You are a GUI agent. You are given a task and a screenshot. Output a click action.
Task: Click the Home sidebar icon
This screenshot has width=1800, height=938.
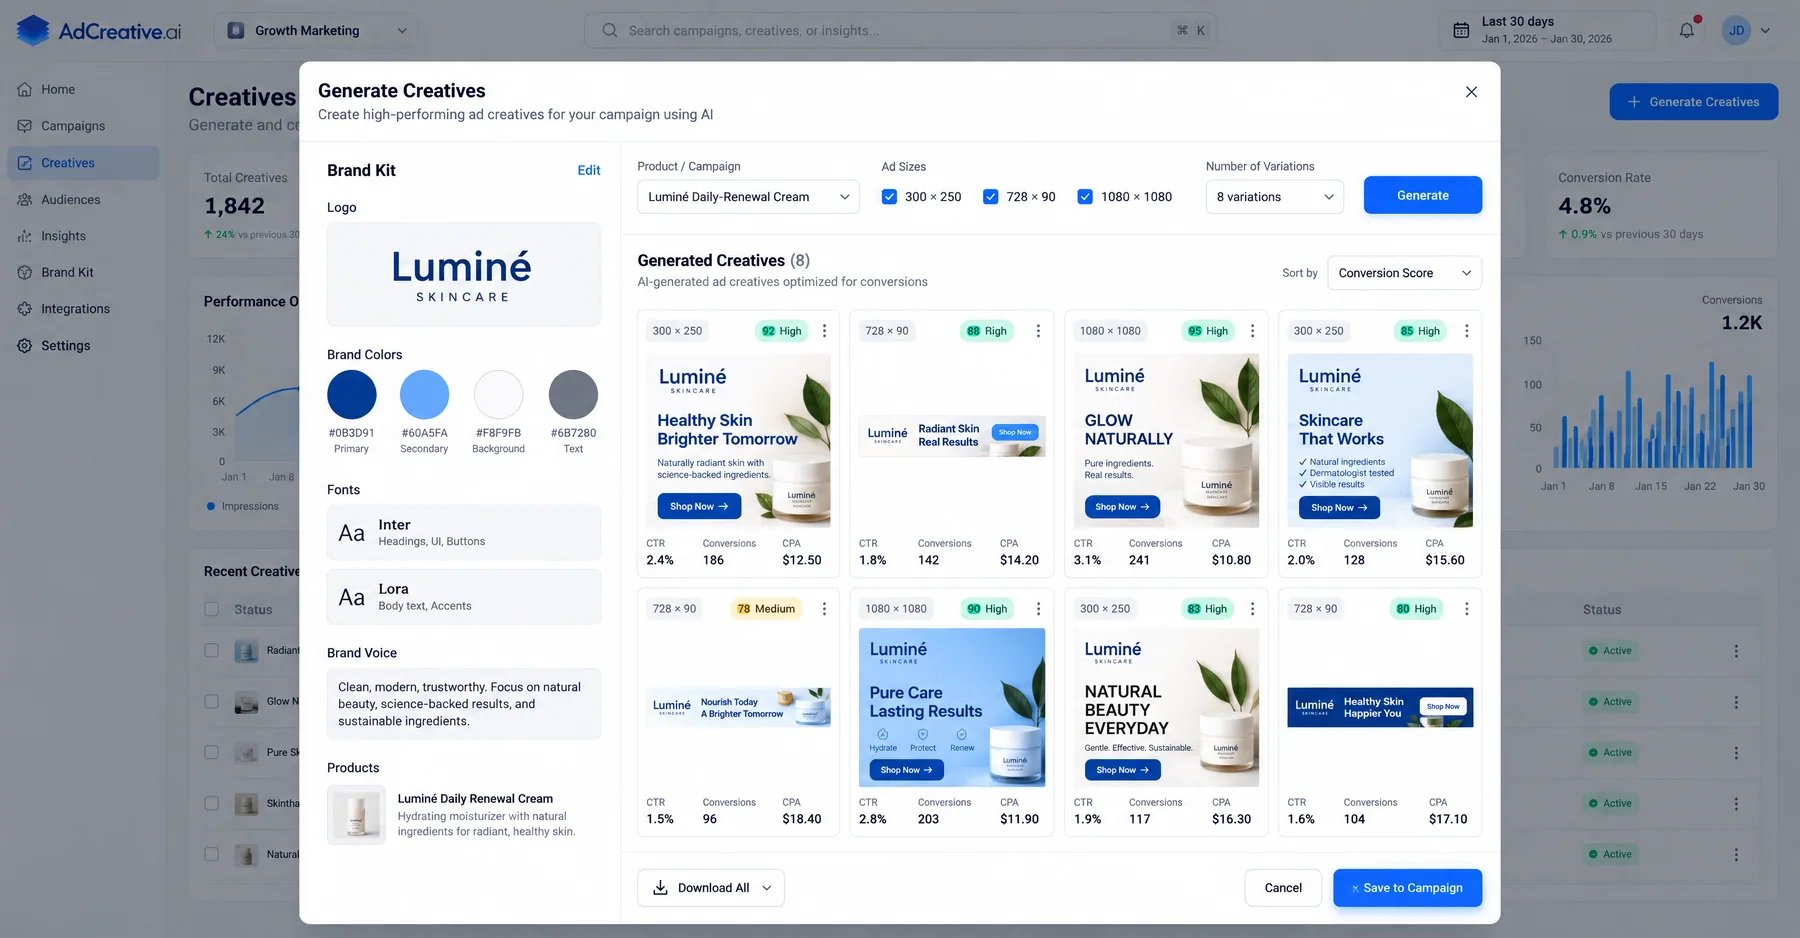25,89
